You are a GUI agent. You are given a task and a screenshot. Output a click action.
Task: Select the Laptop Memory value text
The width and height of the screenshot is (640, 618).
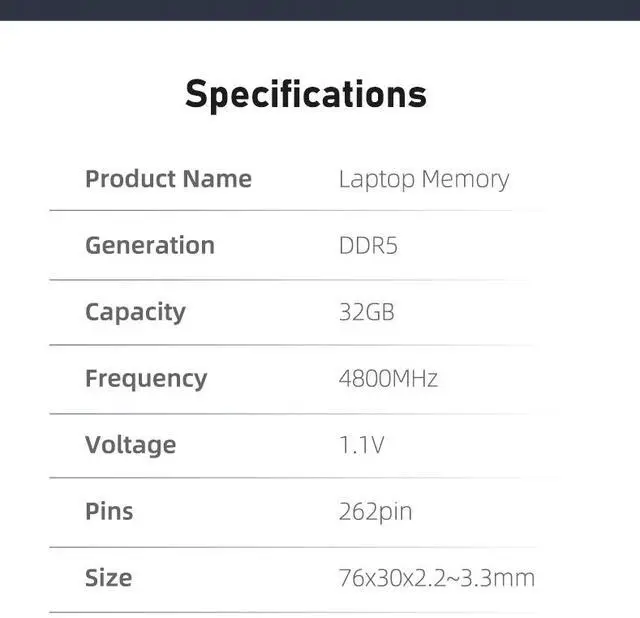[x=423, y=179]
